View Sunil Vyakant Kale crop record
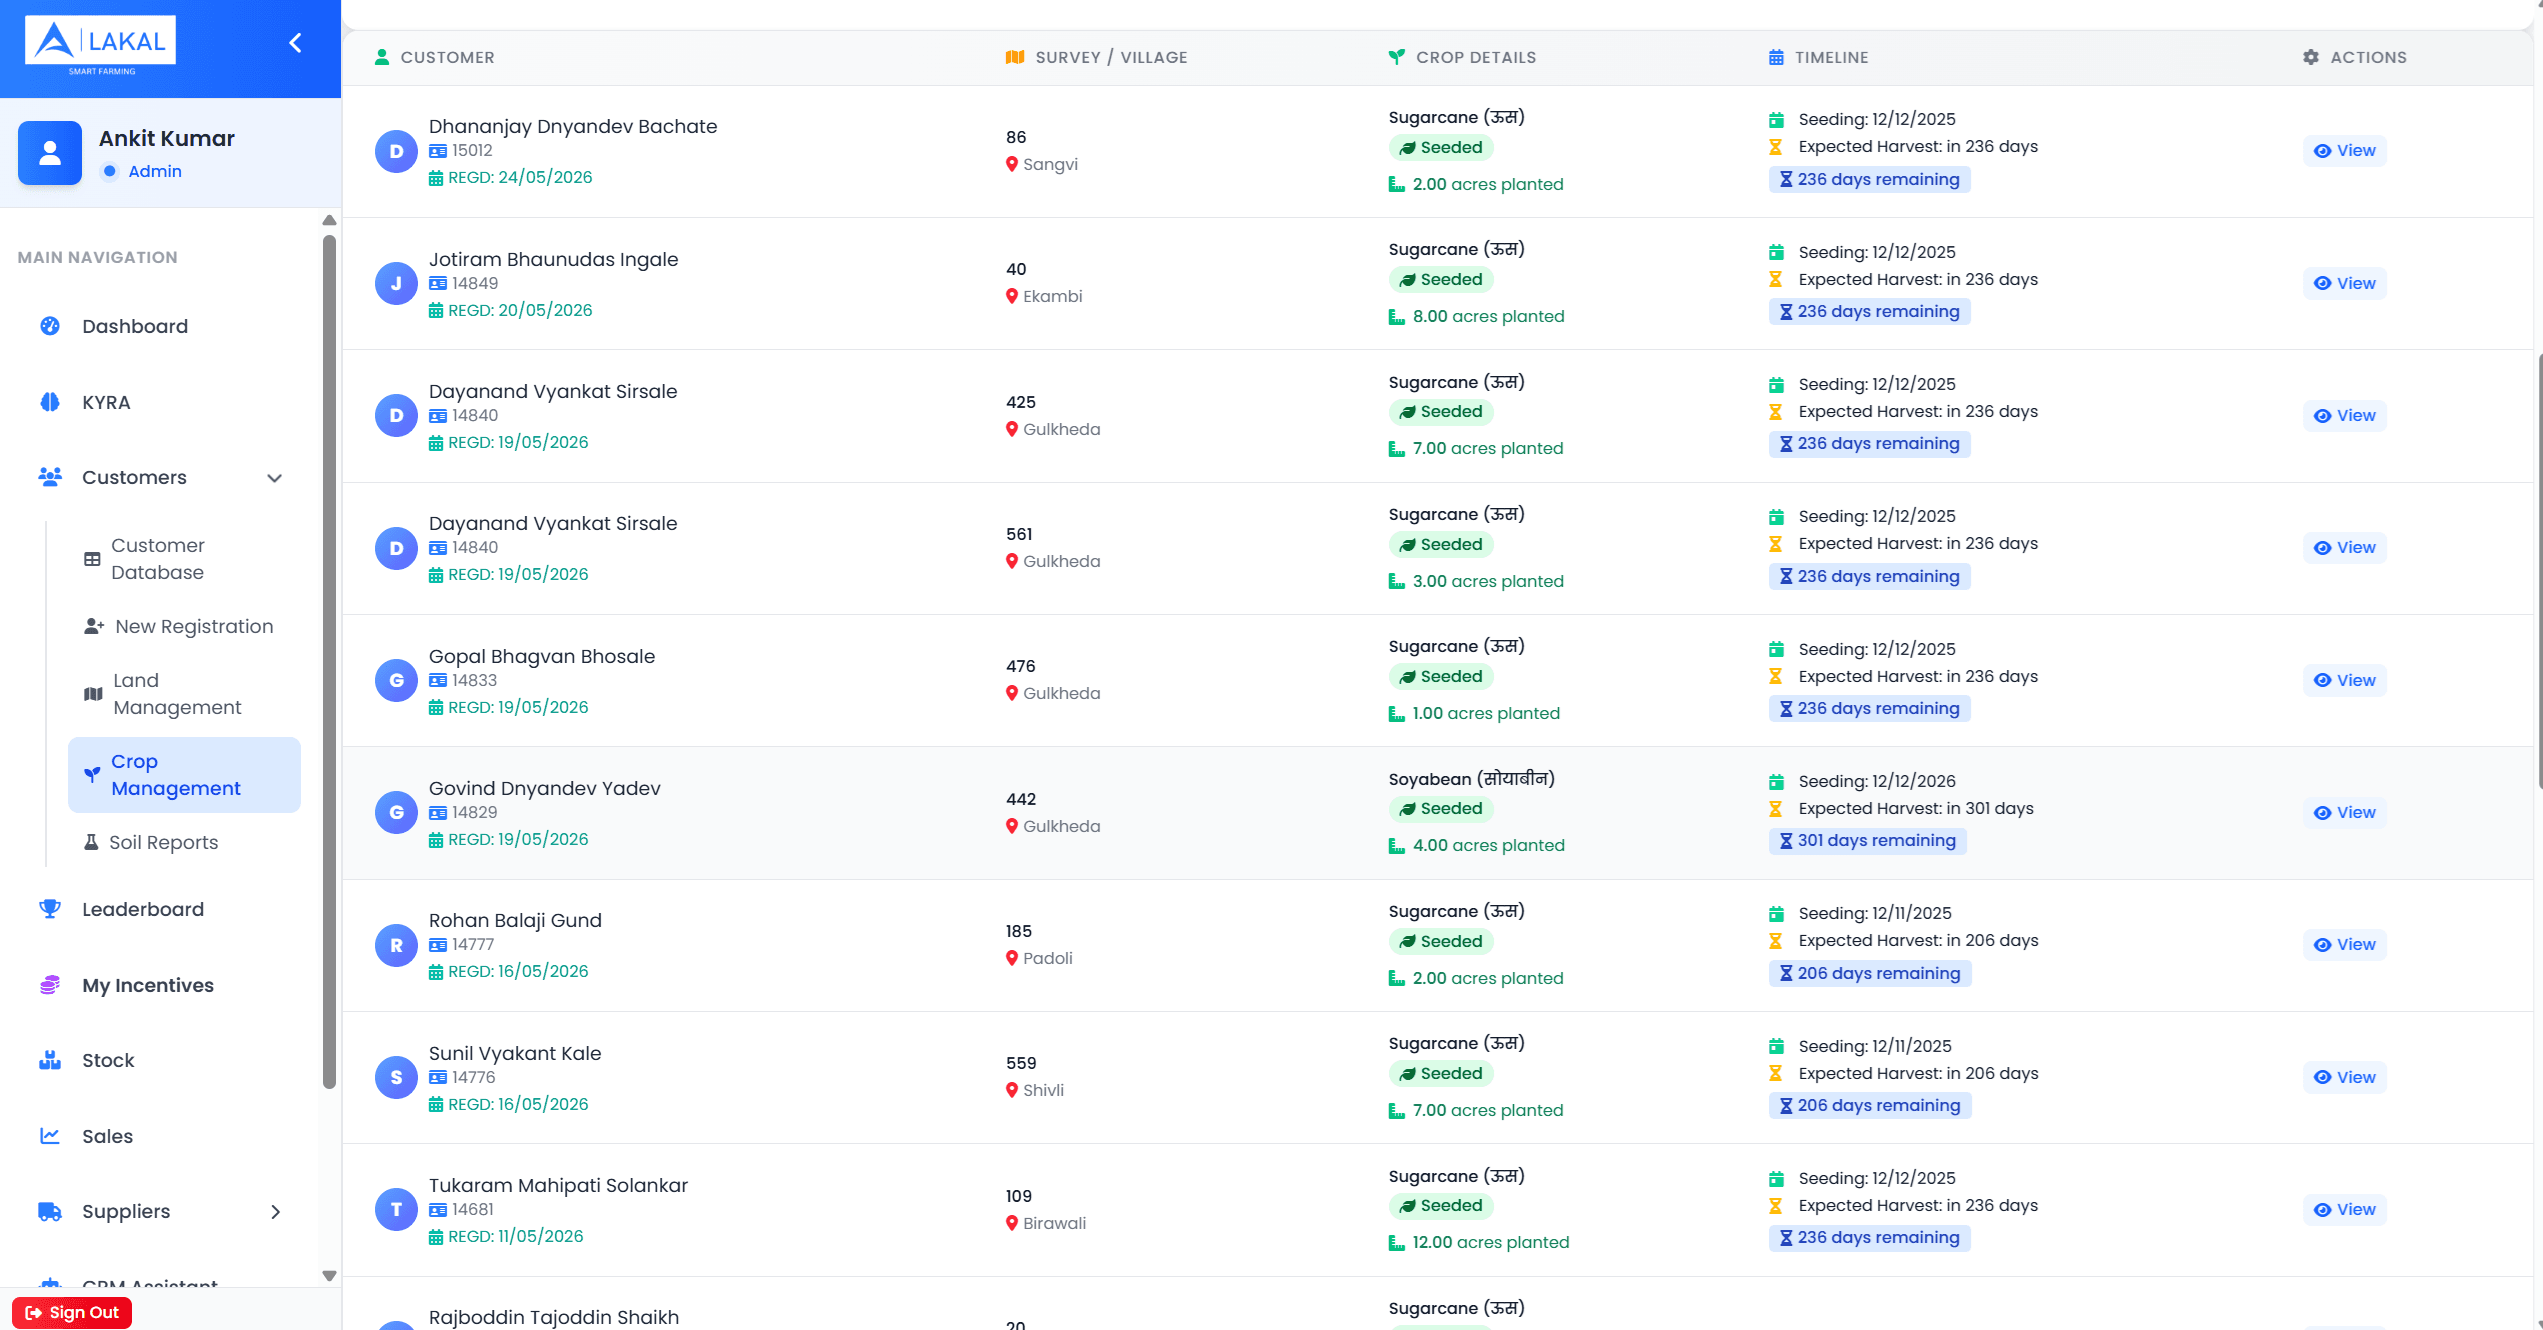Screen dimensions: 2543x1330 click(2344, 1077)
